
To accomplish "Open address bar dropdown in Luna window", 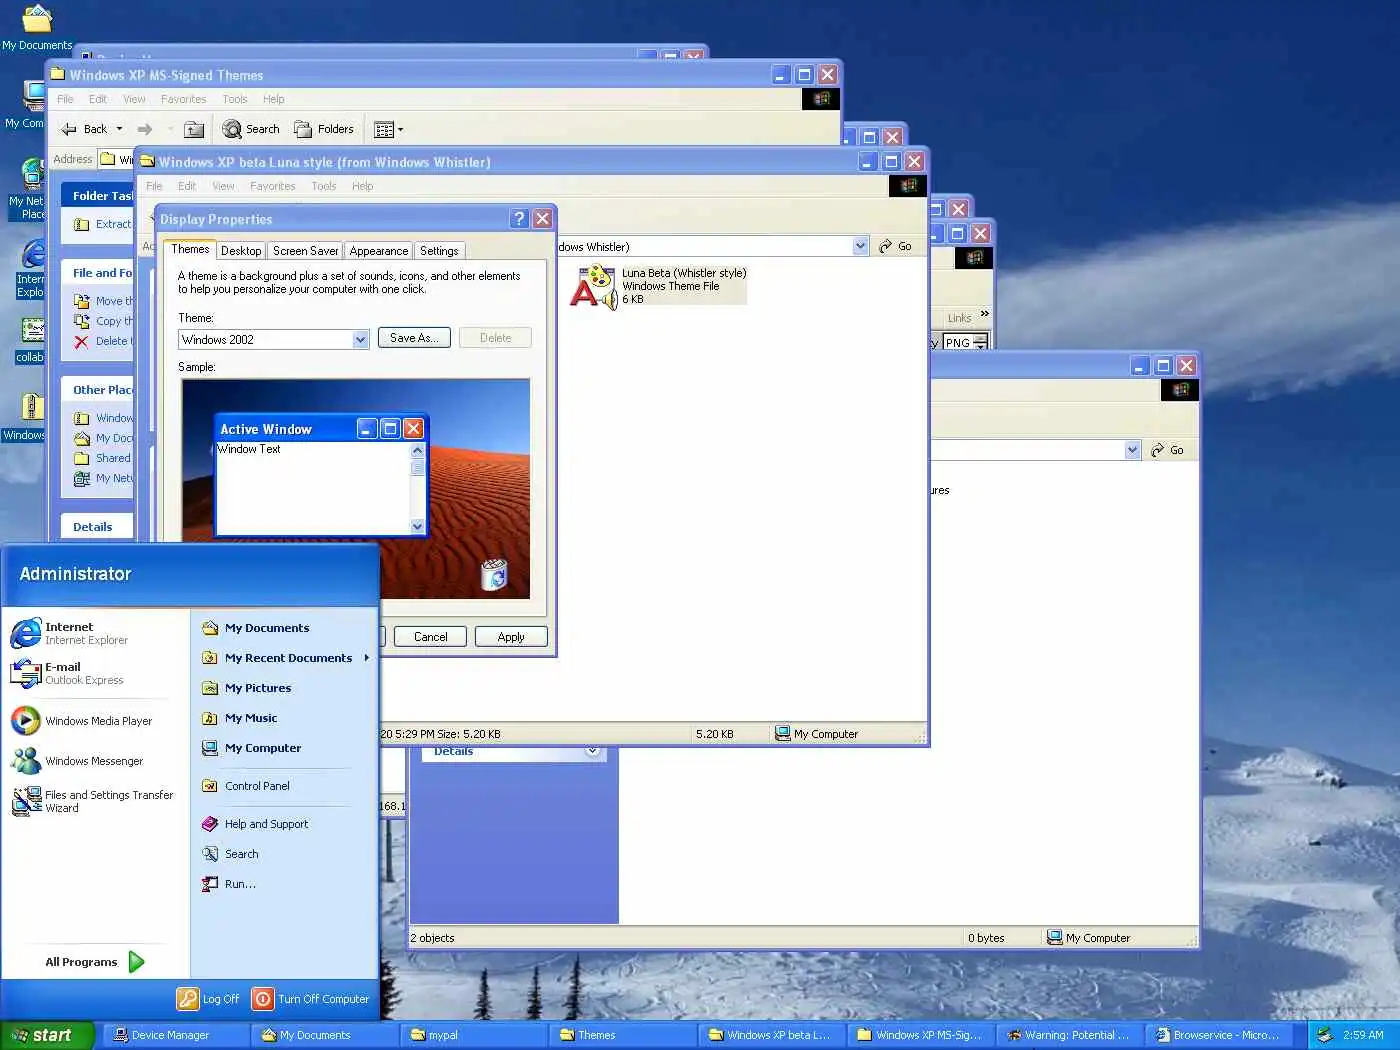I will (x=860, y=246).
